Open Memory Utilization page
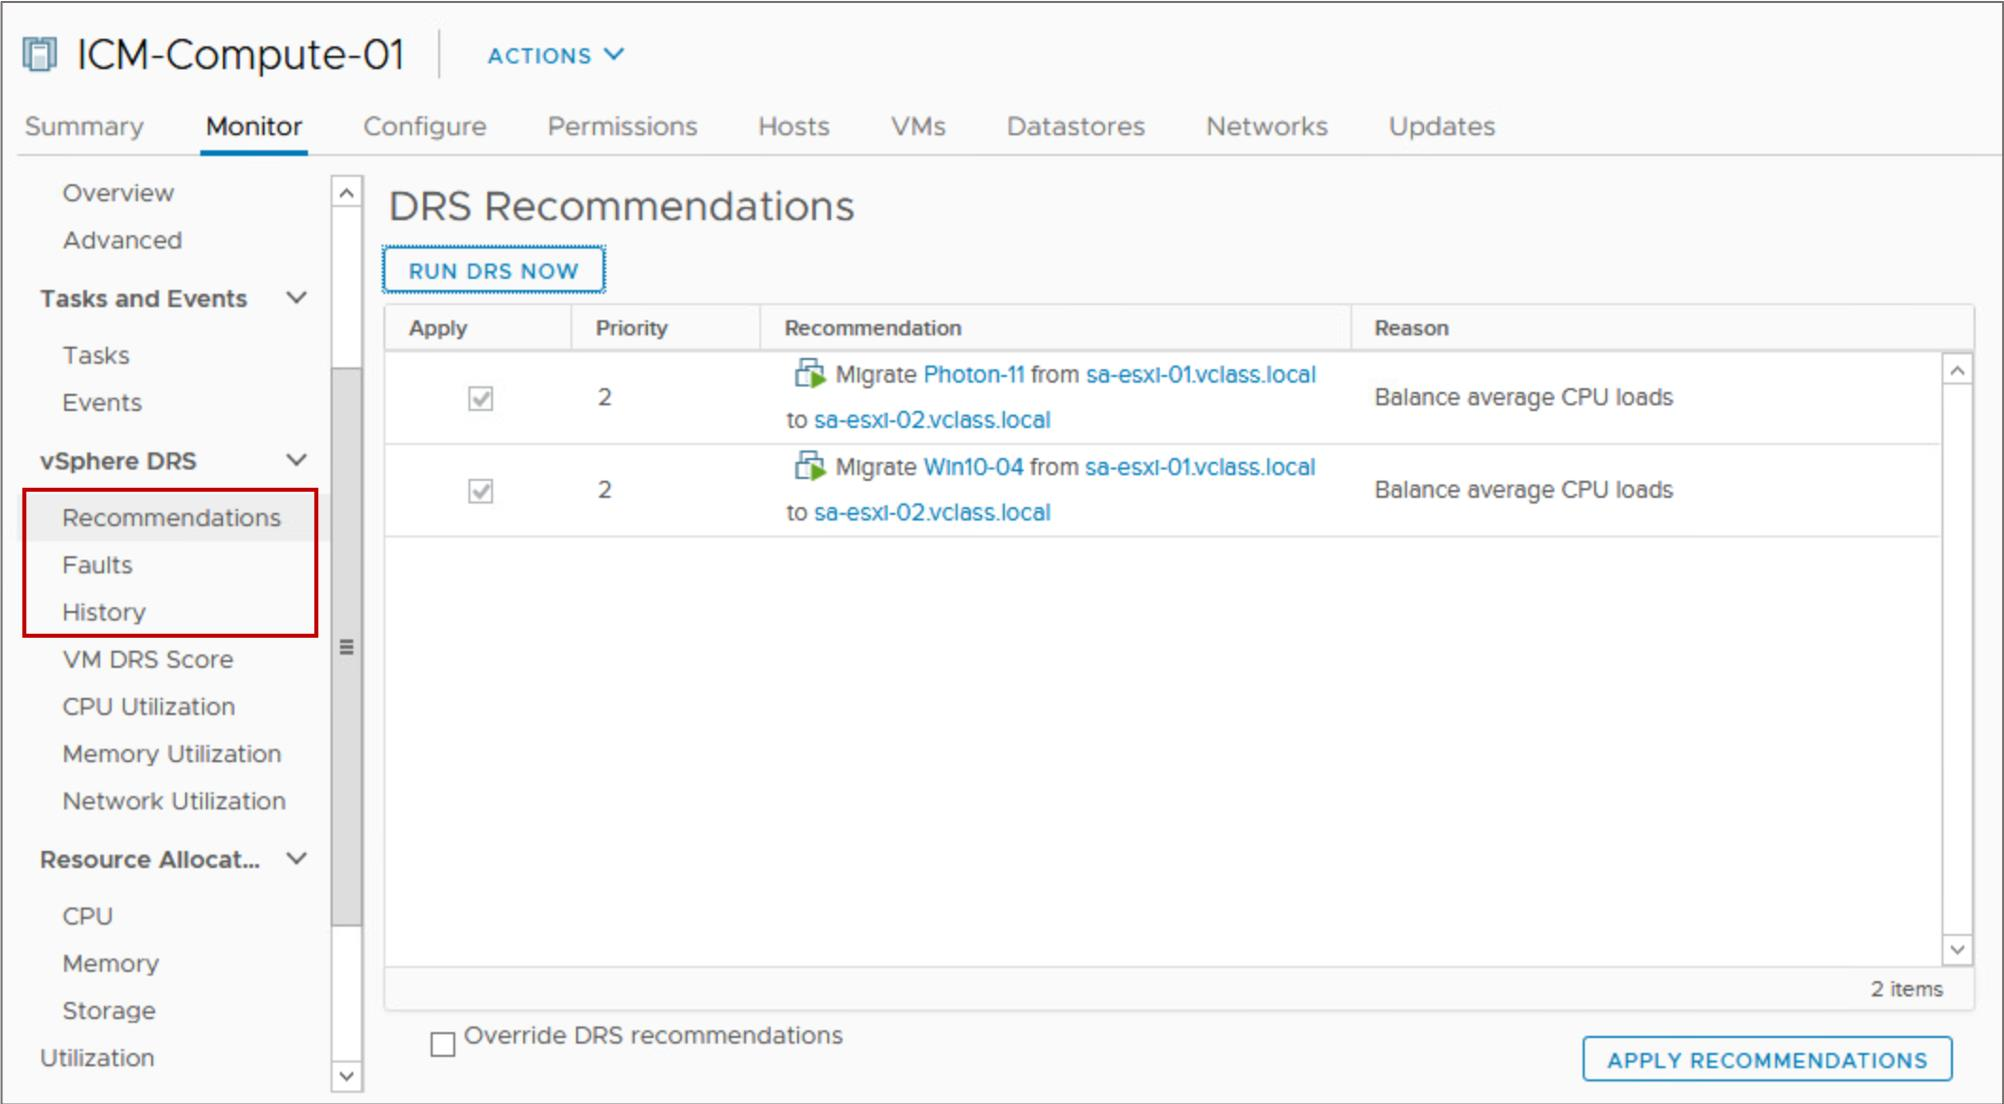This screenshot has height=1104, width=2004. [172, 753]
